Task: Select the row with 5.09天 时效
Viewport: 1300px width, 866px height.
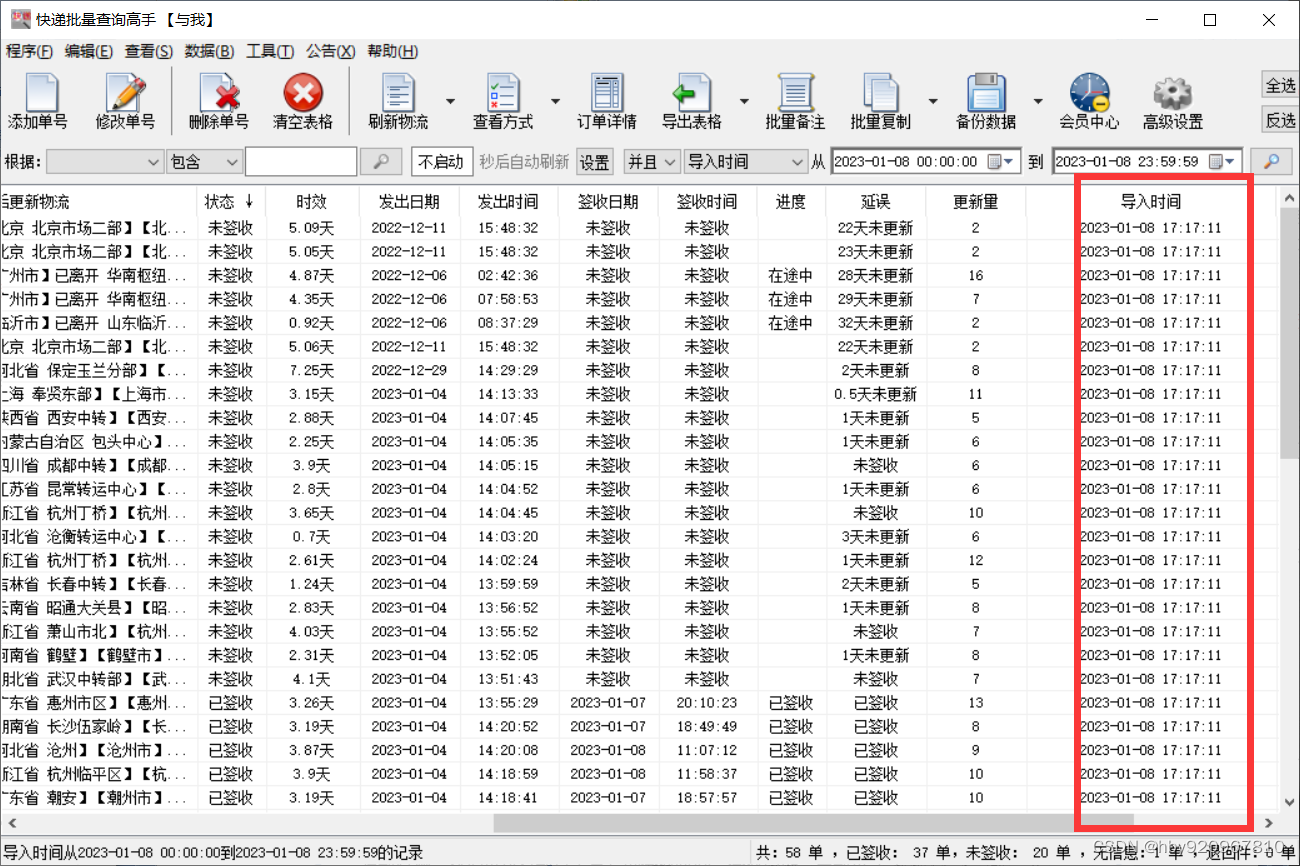Action: (640, 228)
